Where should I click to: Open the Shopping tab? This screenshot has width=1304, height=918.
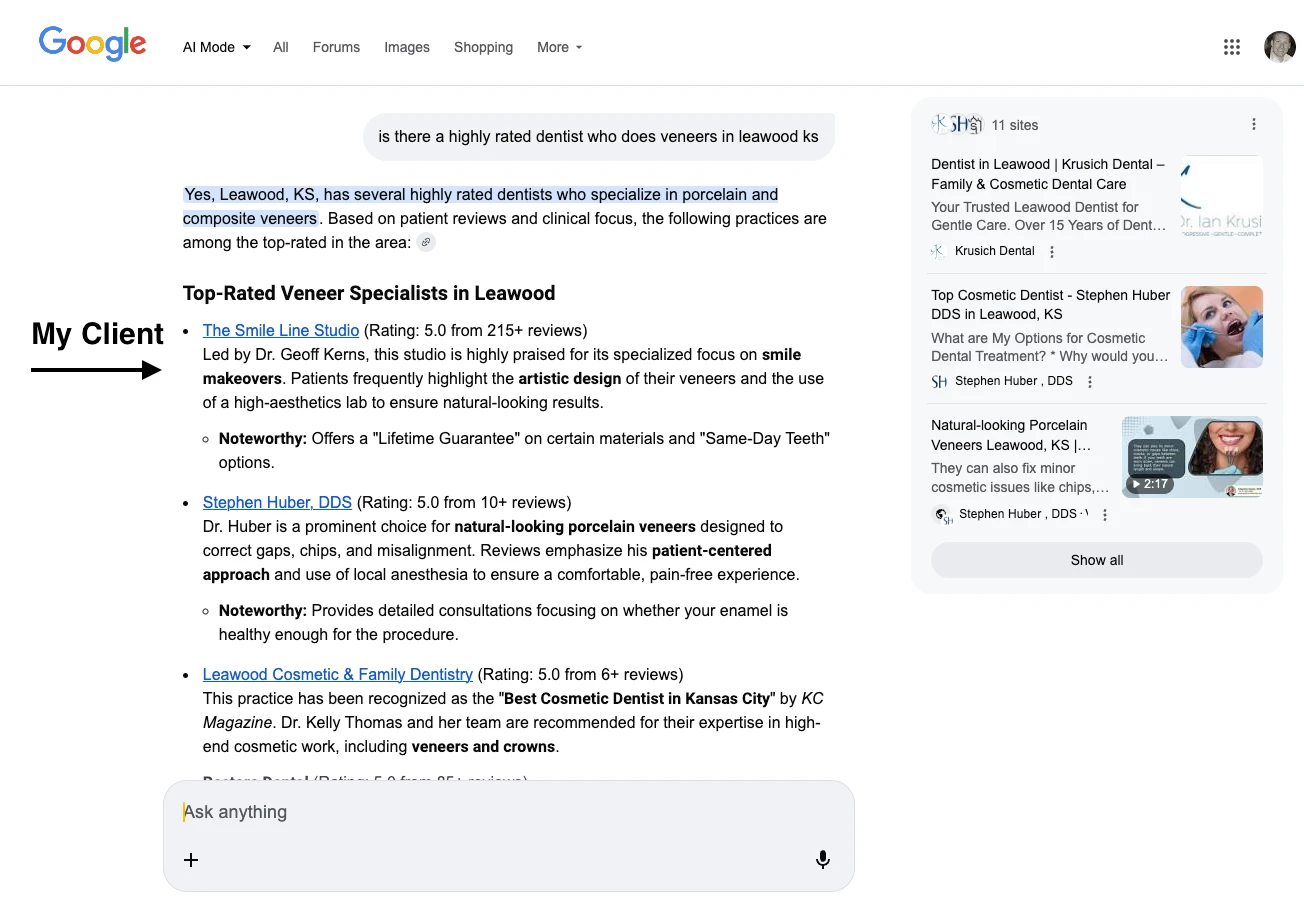click(483, 47)
